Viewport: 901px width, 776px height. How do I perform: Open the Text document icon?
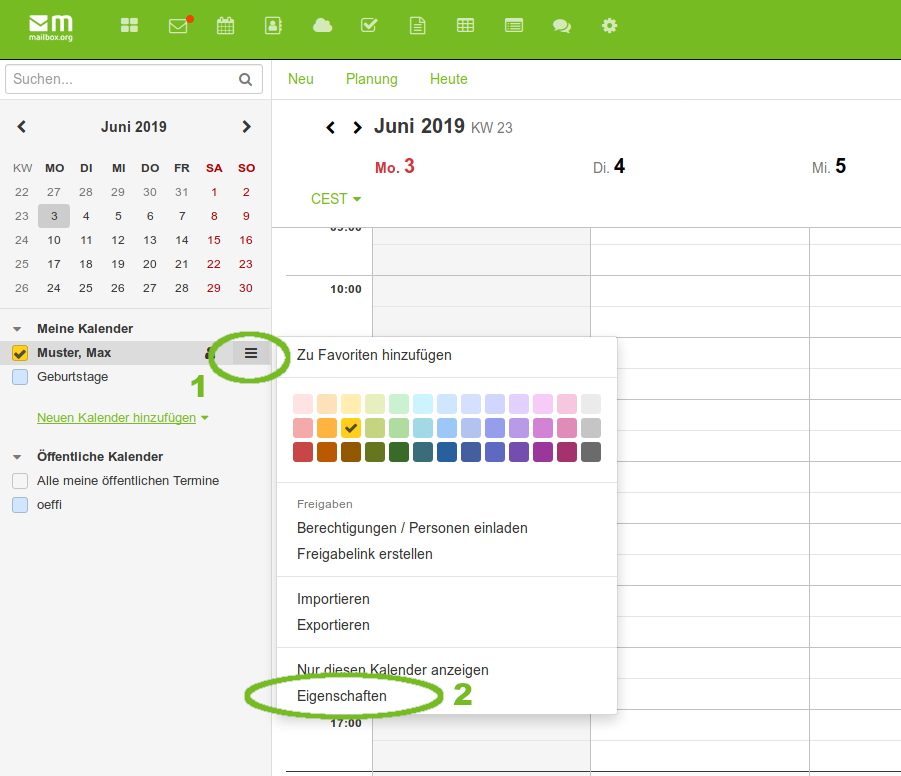click(418, 25)
